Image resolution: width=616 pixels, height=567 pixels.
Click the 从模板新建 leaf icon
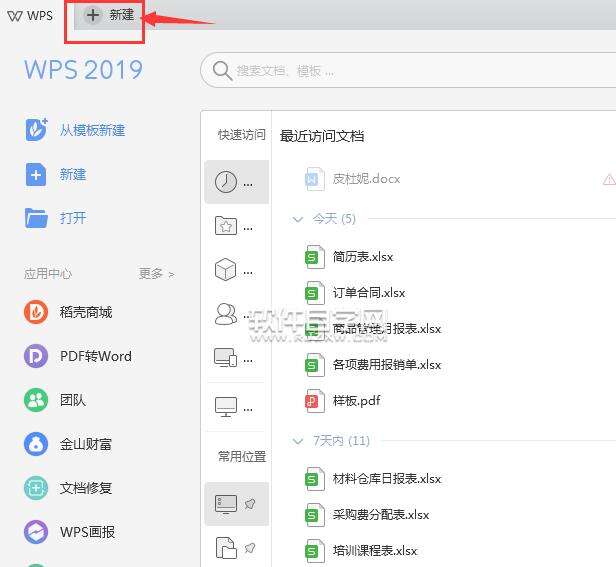[x=36, y=129]
